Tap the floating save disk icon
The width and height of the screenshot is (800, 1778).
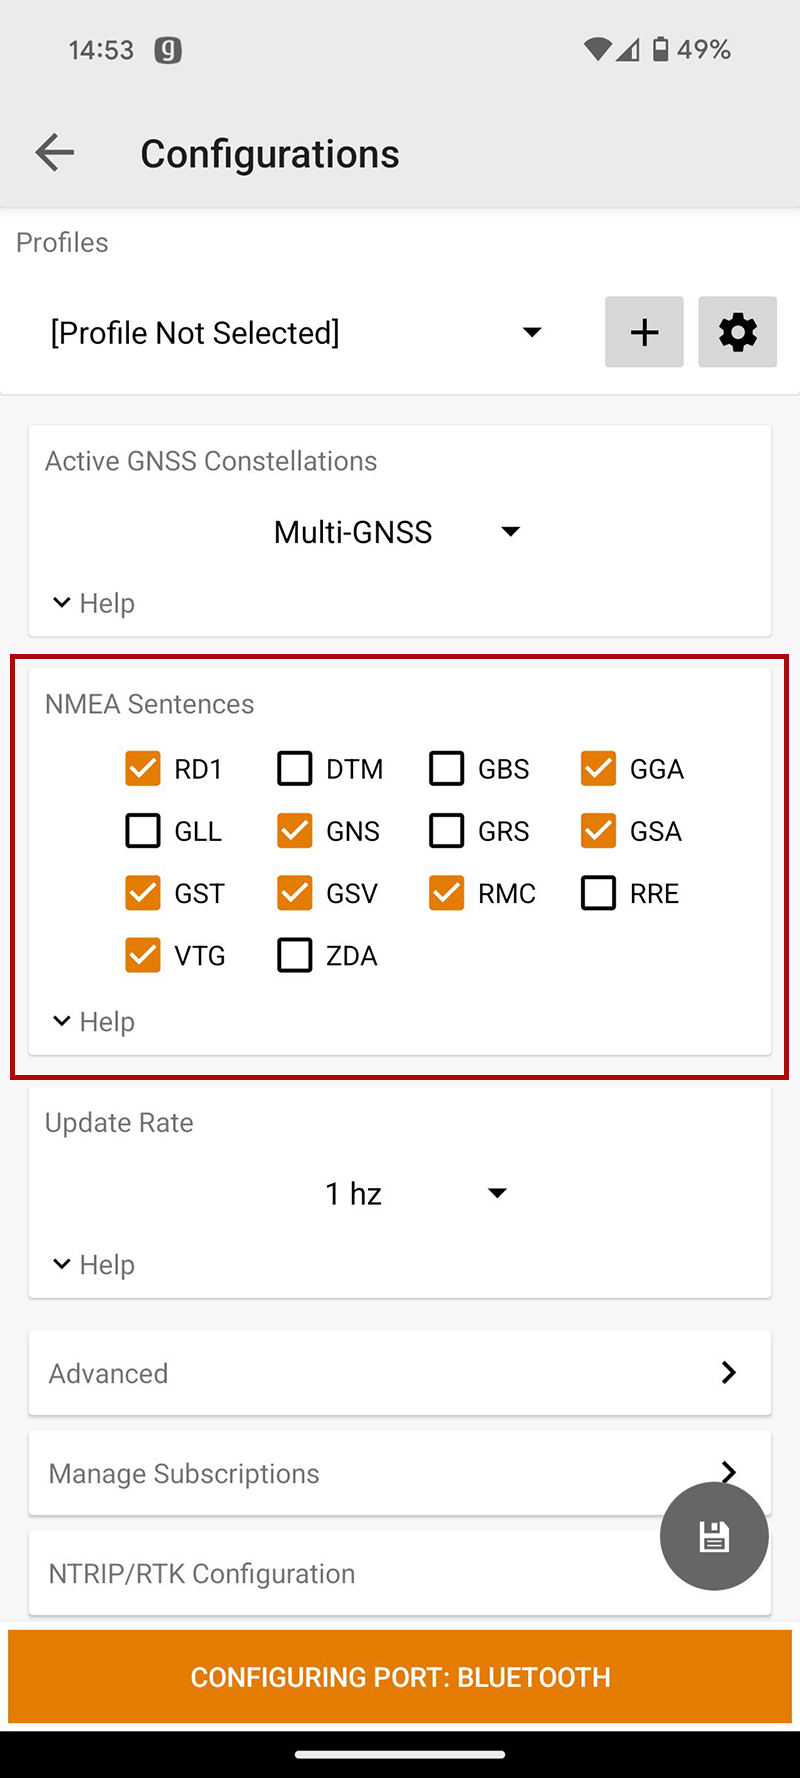click(714, 1536)
